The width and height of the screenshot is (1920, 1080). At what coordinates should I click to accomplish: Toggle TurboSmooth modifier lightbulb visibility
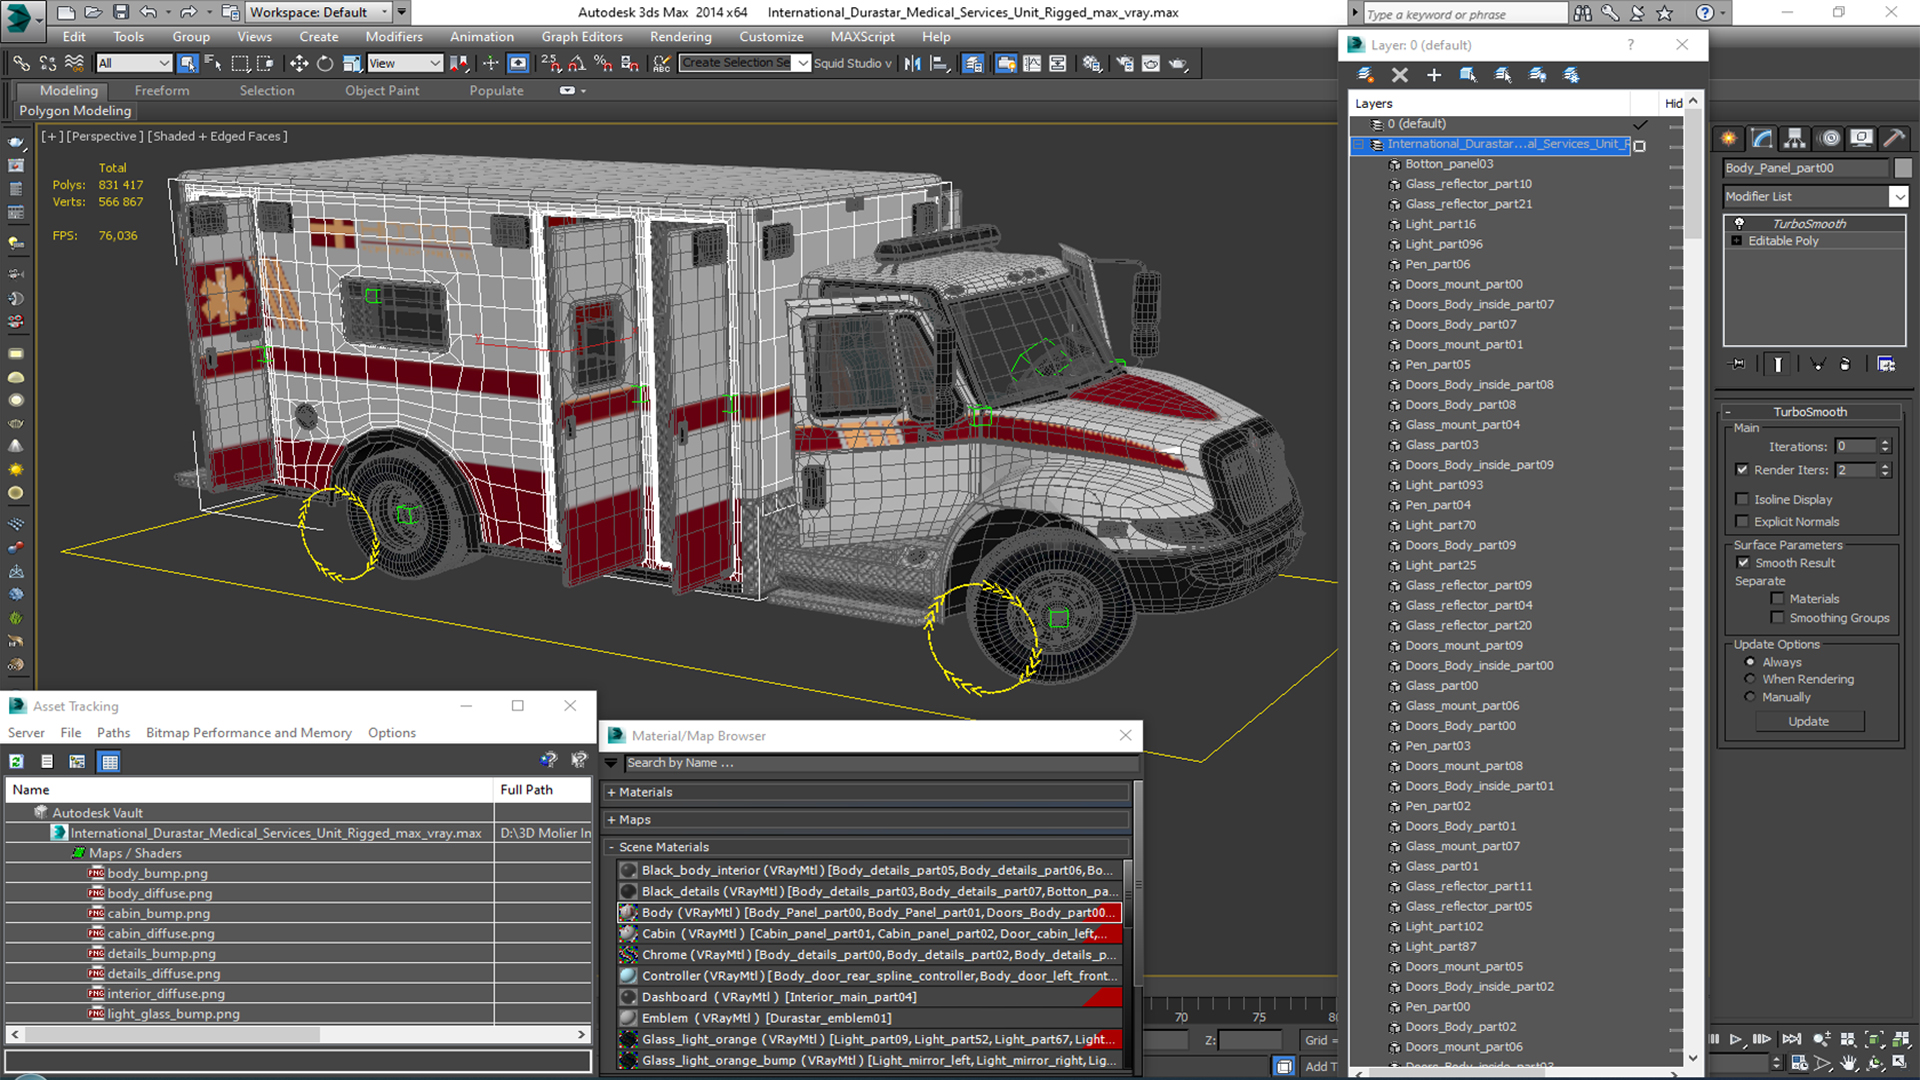(x=1739, y=223)
